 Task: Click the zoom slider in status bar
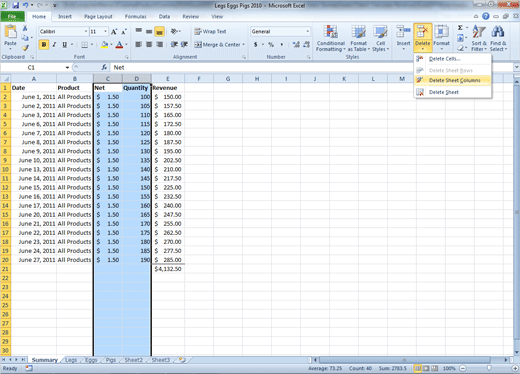489,368
